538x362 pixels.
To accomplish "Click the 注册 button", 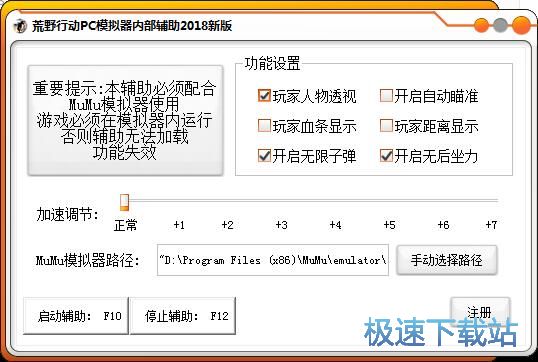I will (x=480, y=313).
